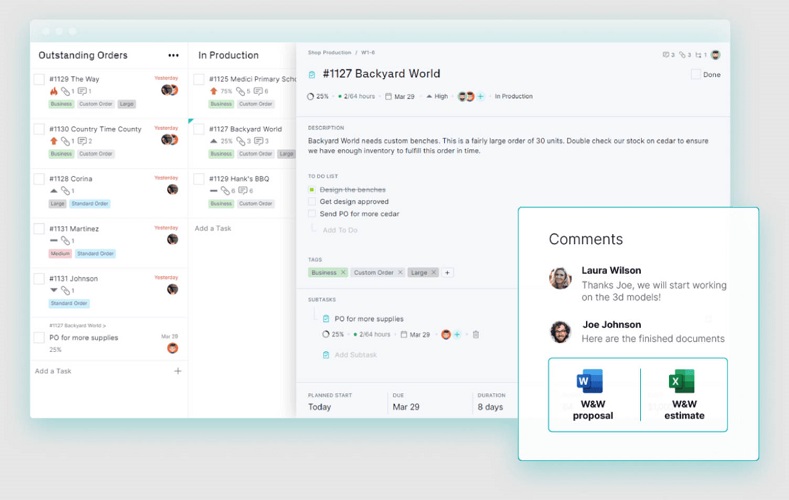This screenshot has width=789, height=500.
Task: Change the High priority setting
Action: [x=436, y=97]
